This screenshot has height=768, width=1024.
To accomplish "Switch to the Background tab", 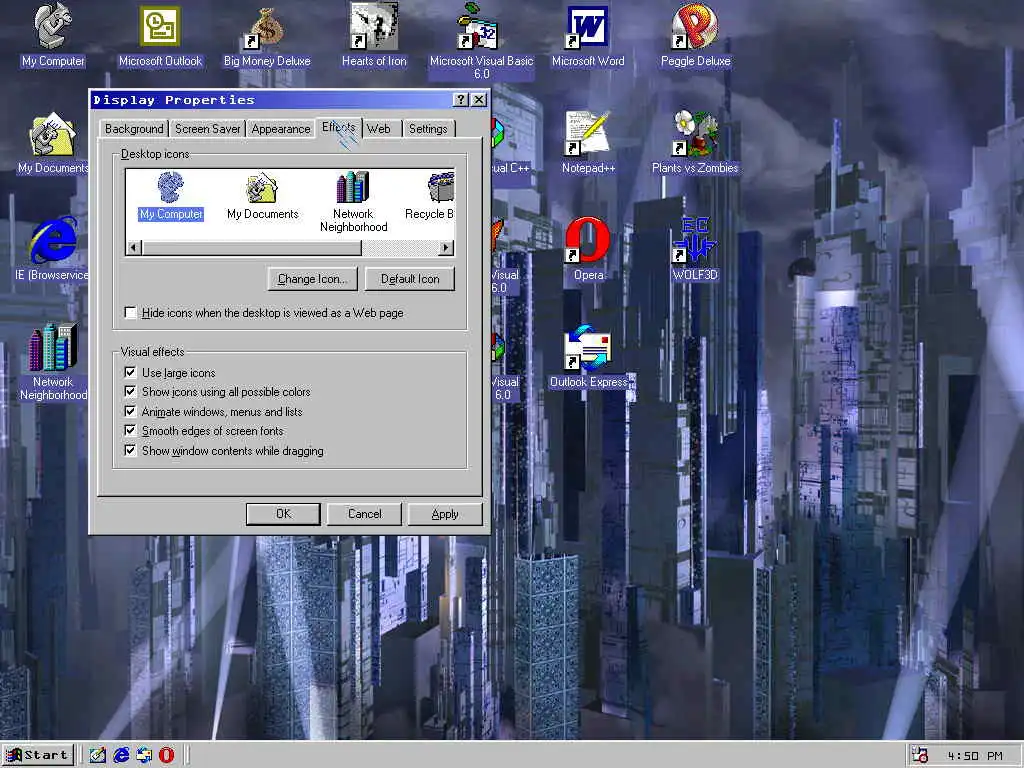I will click(x=134, y=129).
